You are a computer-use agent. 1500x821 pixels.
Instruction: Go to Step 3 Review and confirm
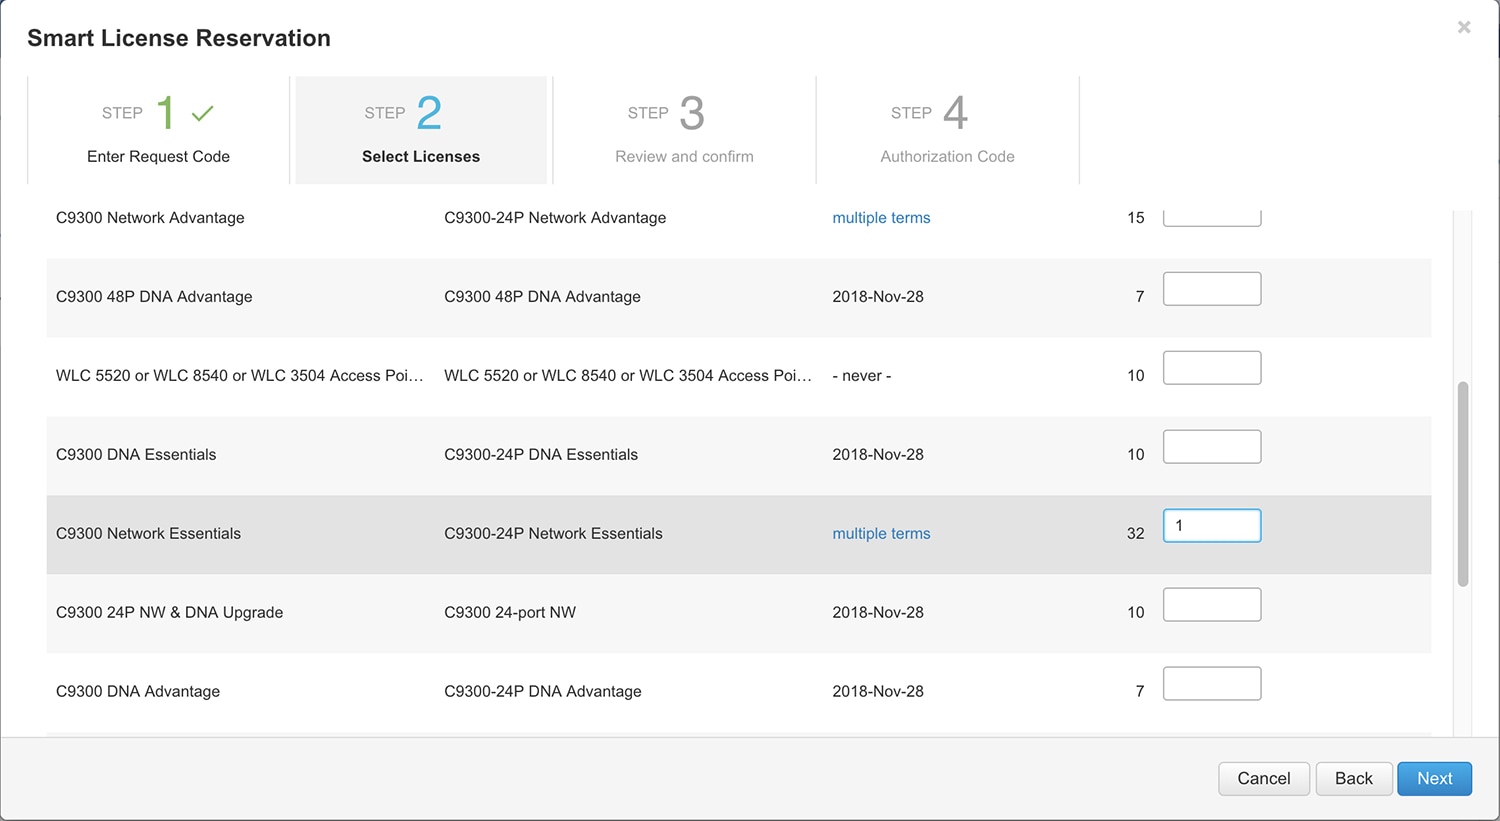(684, 130)
